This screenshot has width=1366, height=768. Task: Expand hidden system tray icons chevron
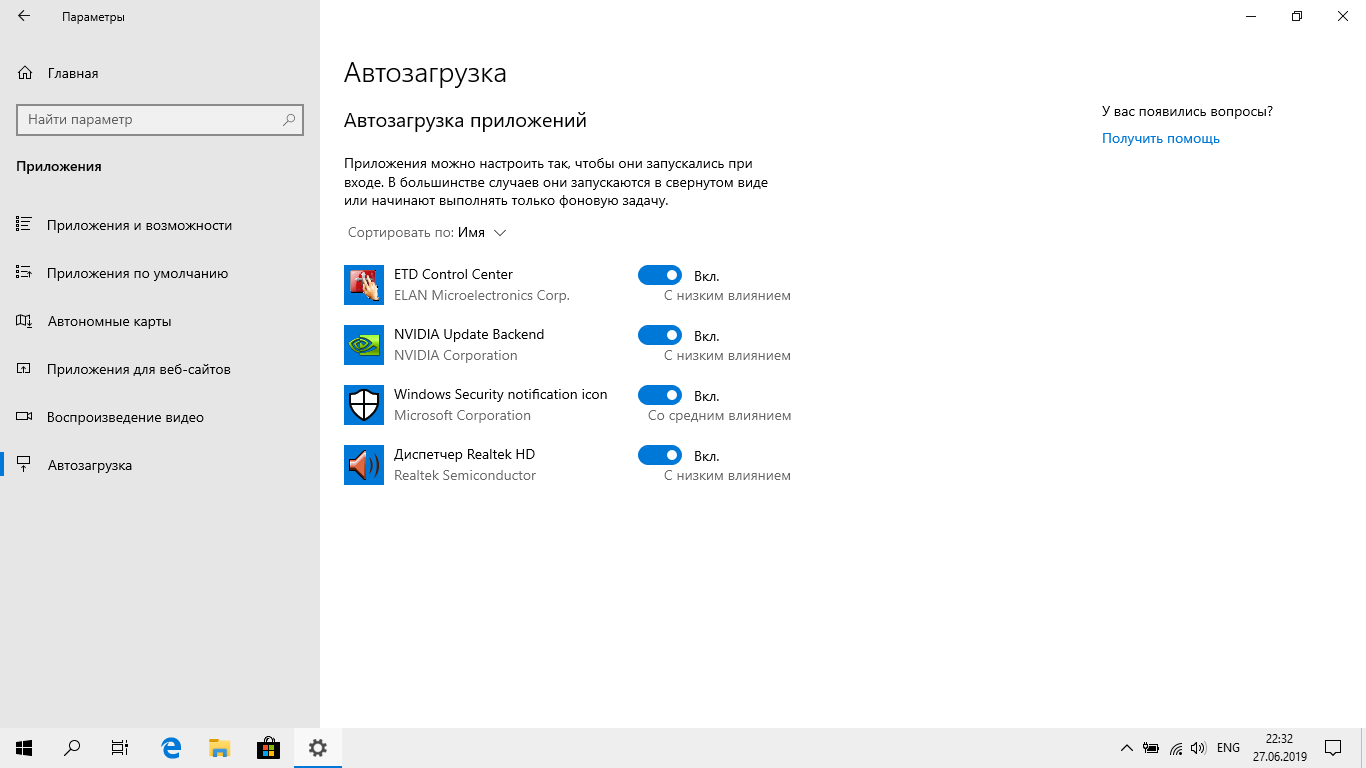[x=1126, y=748]
